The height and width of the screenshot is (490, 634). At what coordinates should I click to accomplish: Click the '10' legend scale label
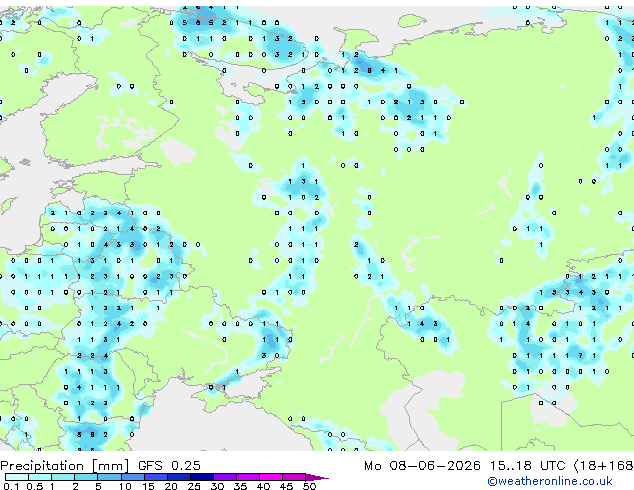click(125, 486)
